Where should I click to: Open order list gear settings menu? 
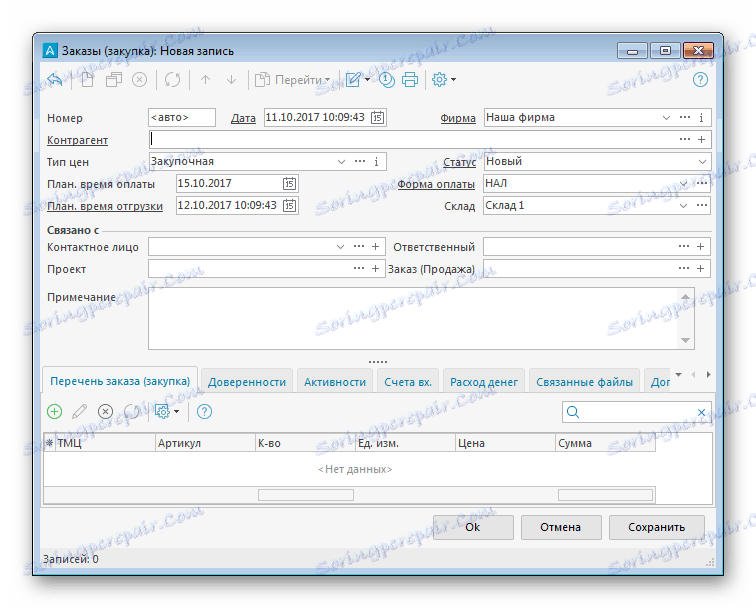point(167,412)
